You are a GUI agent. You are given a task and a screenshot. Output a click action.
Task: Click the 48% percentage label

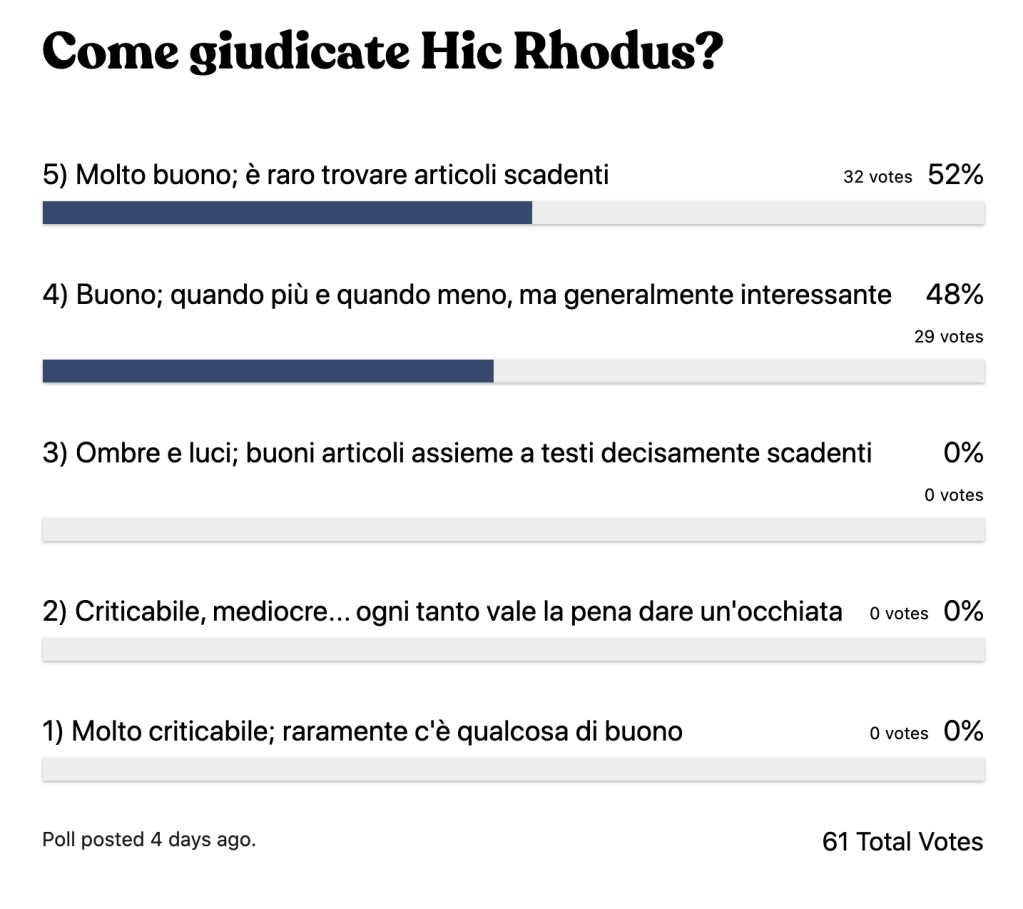click(x=955, y=295)
